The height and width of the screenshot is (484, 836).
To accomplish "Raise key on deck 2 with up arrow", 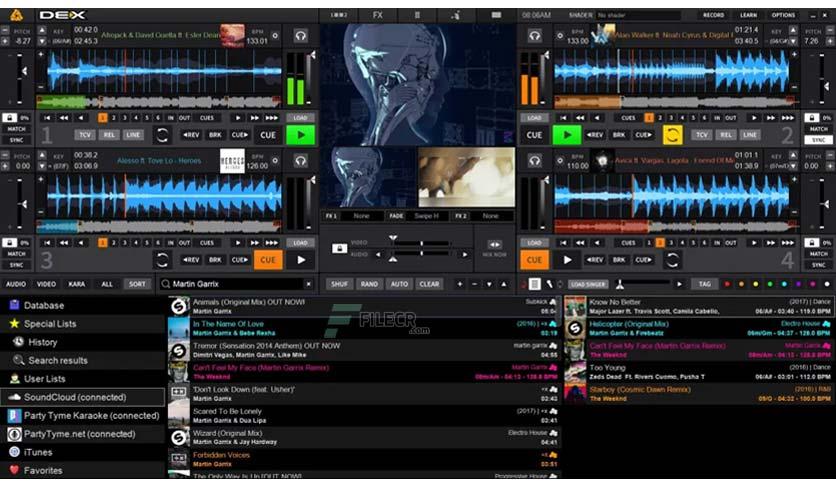I will tap(793, 31).
